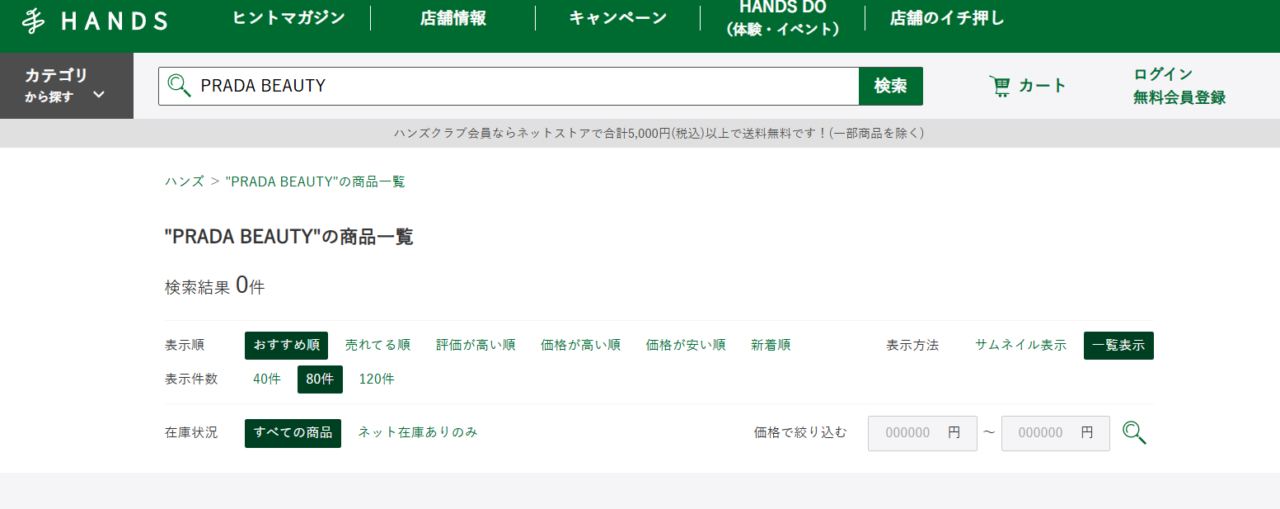Sort by 価格が安い順
This screenshot has width=1280, height=509.
[x=686, y=345]
